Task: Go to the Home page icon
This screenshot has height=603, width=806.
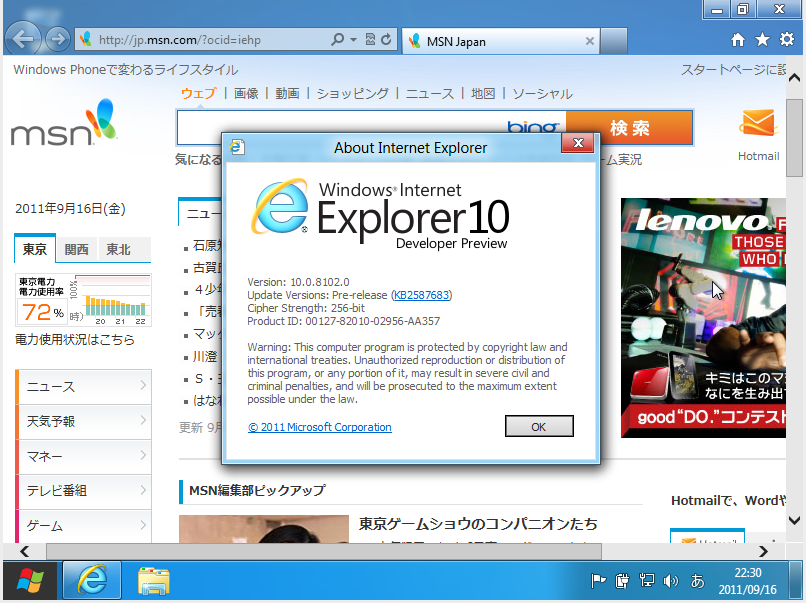Action: point(738,40)
